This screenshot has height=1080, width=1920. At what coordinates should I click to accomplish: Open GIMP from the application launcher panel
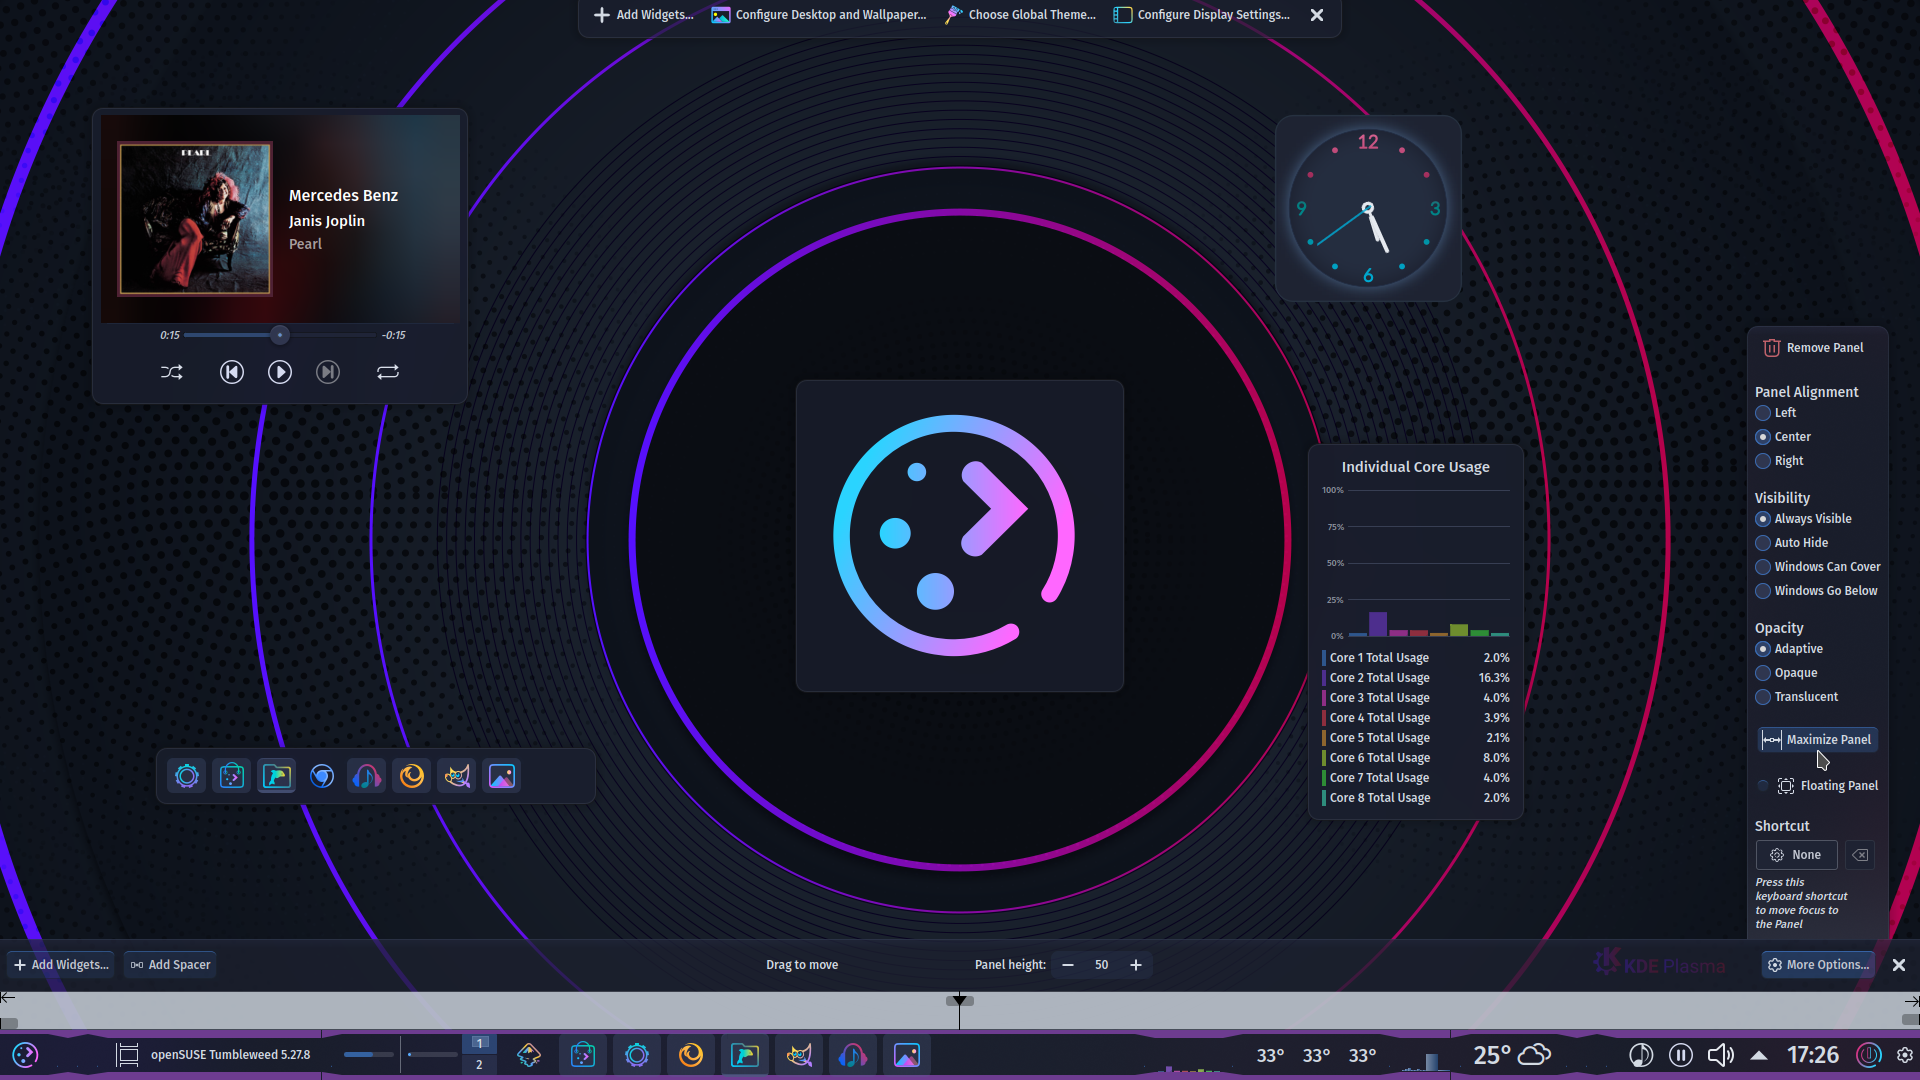[x=456, y=775]
